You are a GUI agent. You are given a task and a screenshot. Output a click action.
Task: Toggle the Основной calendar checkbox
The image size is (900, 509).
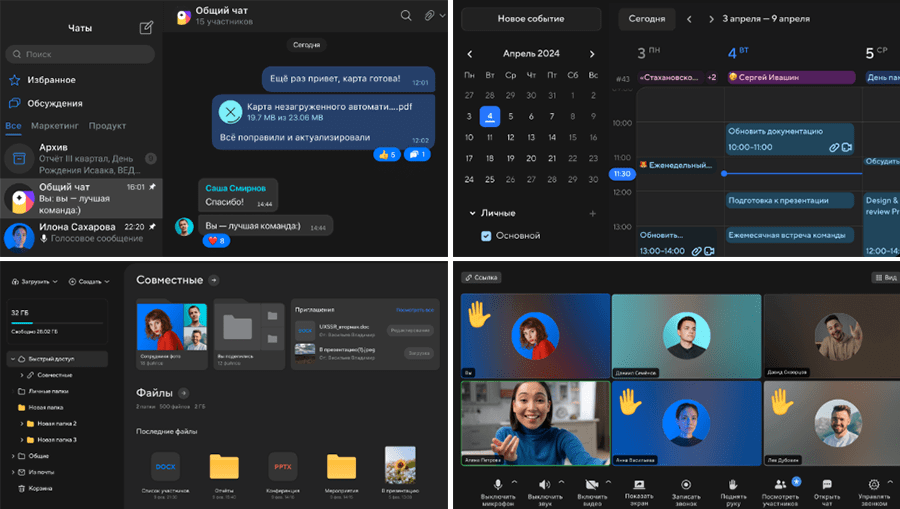coord(486,236)
